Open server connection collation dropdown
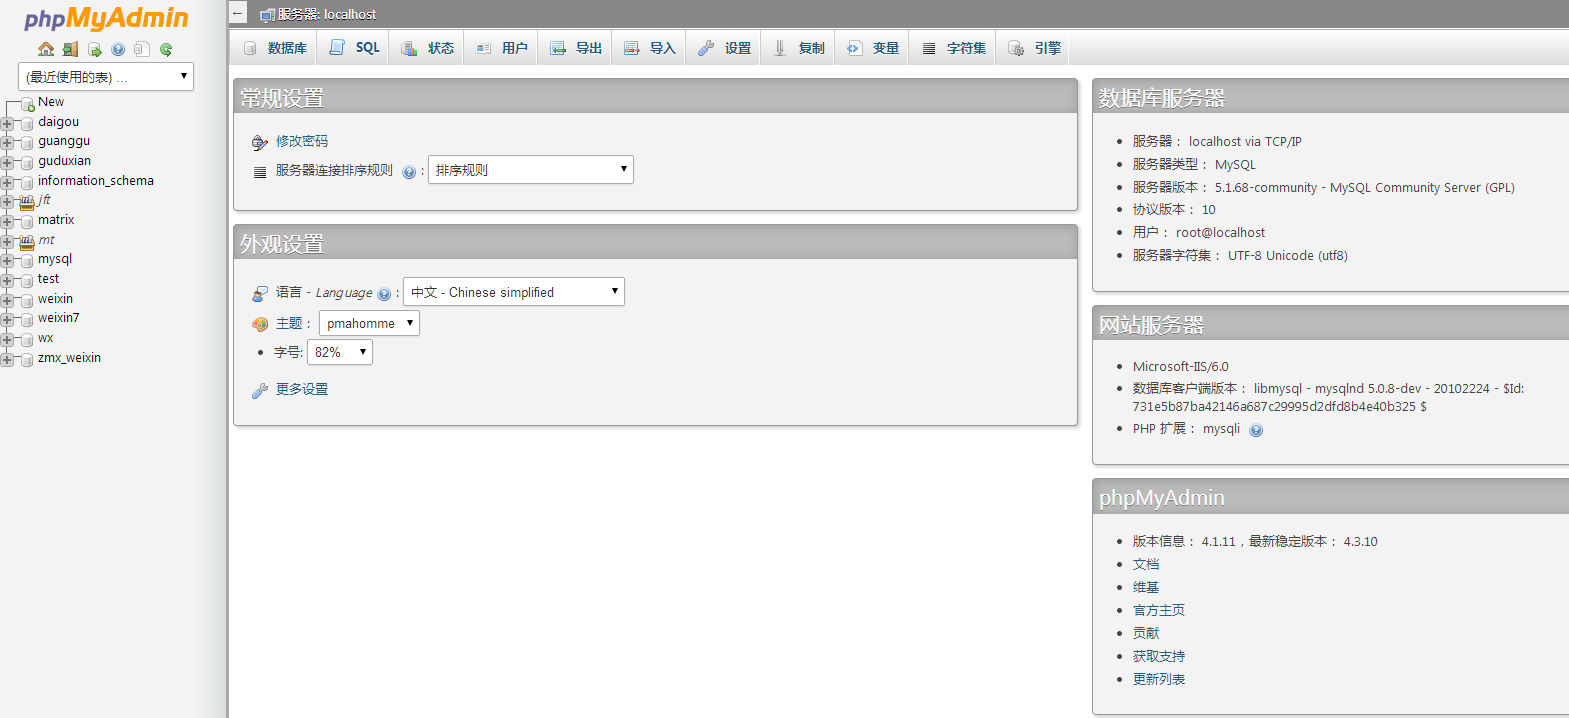Image resolution: width=1569 pixels, height=718 pixels. tap(531, 170)
